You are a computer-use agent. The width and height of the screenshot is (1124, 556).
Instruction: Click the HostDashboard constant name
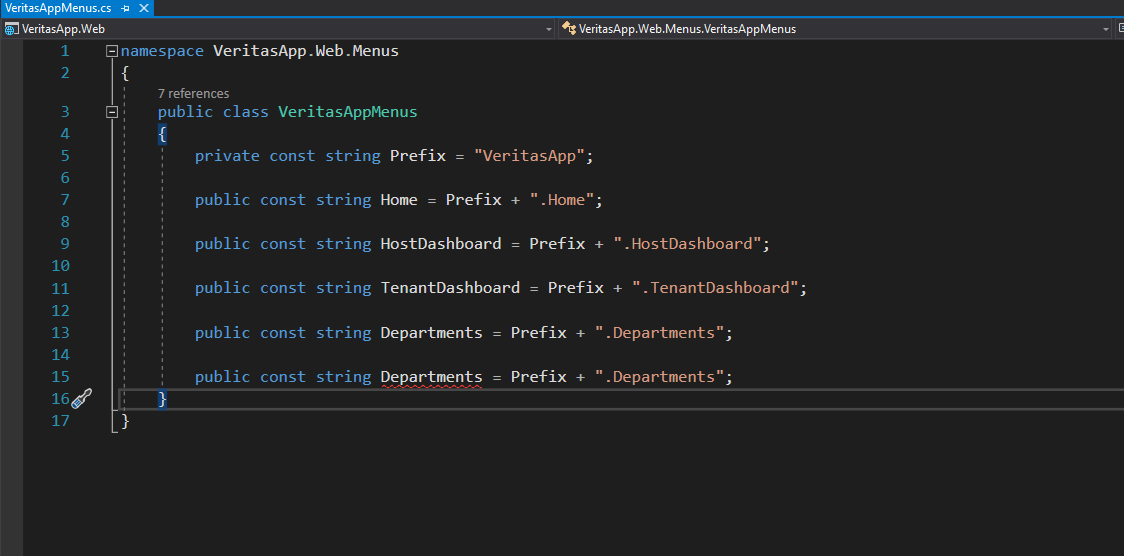(440, 244)
